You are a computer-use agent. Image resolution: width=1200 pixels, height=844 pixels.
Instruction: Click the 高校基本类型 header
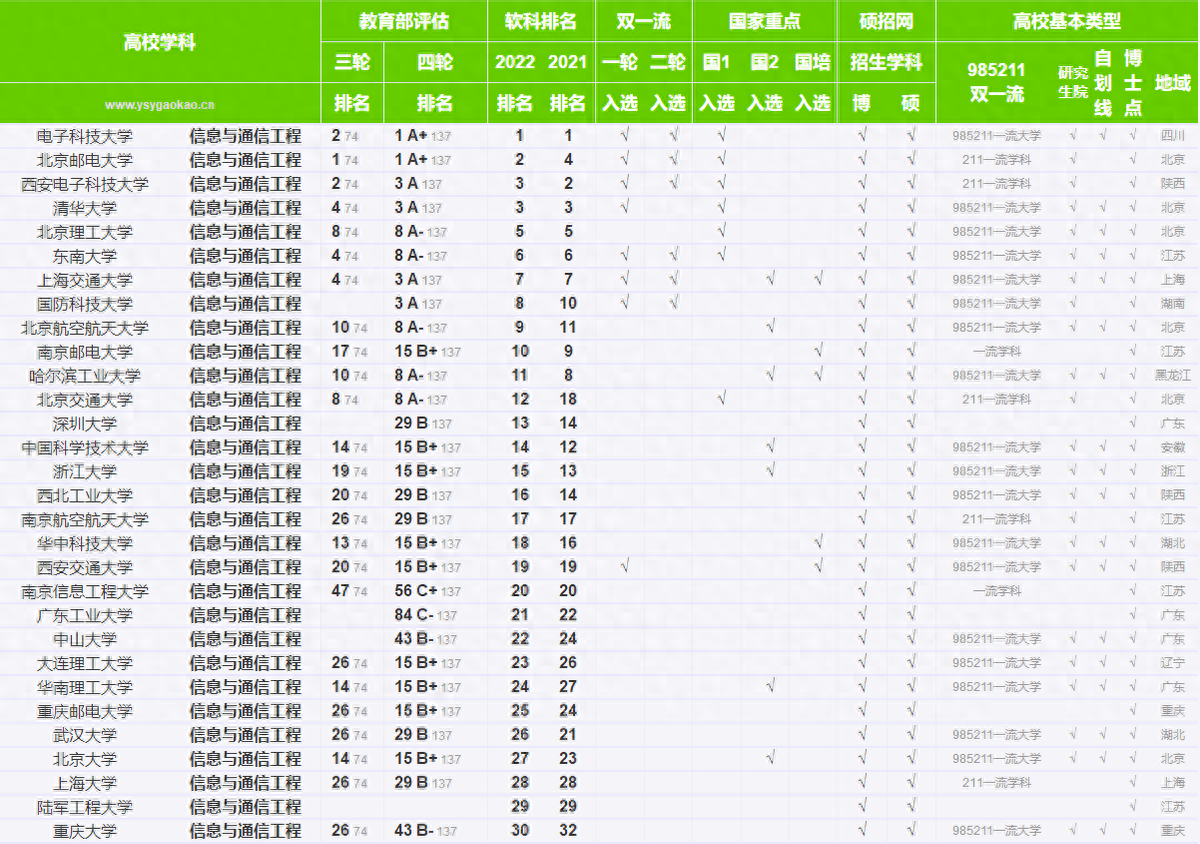pyautogui.click(x=1067, y=21)
